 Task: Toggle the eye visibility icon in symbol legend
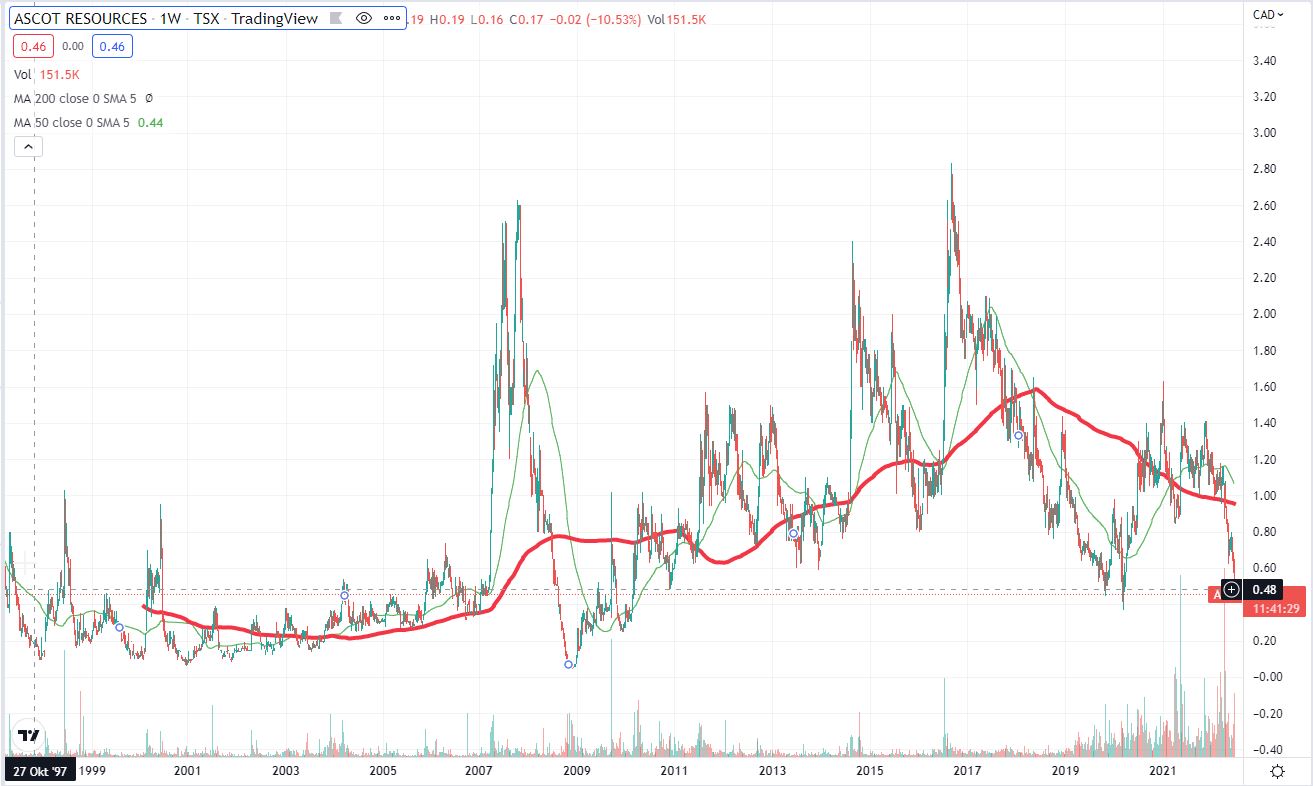(x=364, y=18)
